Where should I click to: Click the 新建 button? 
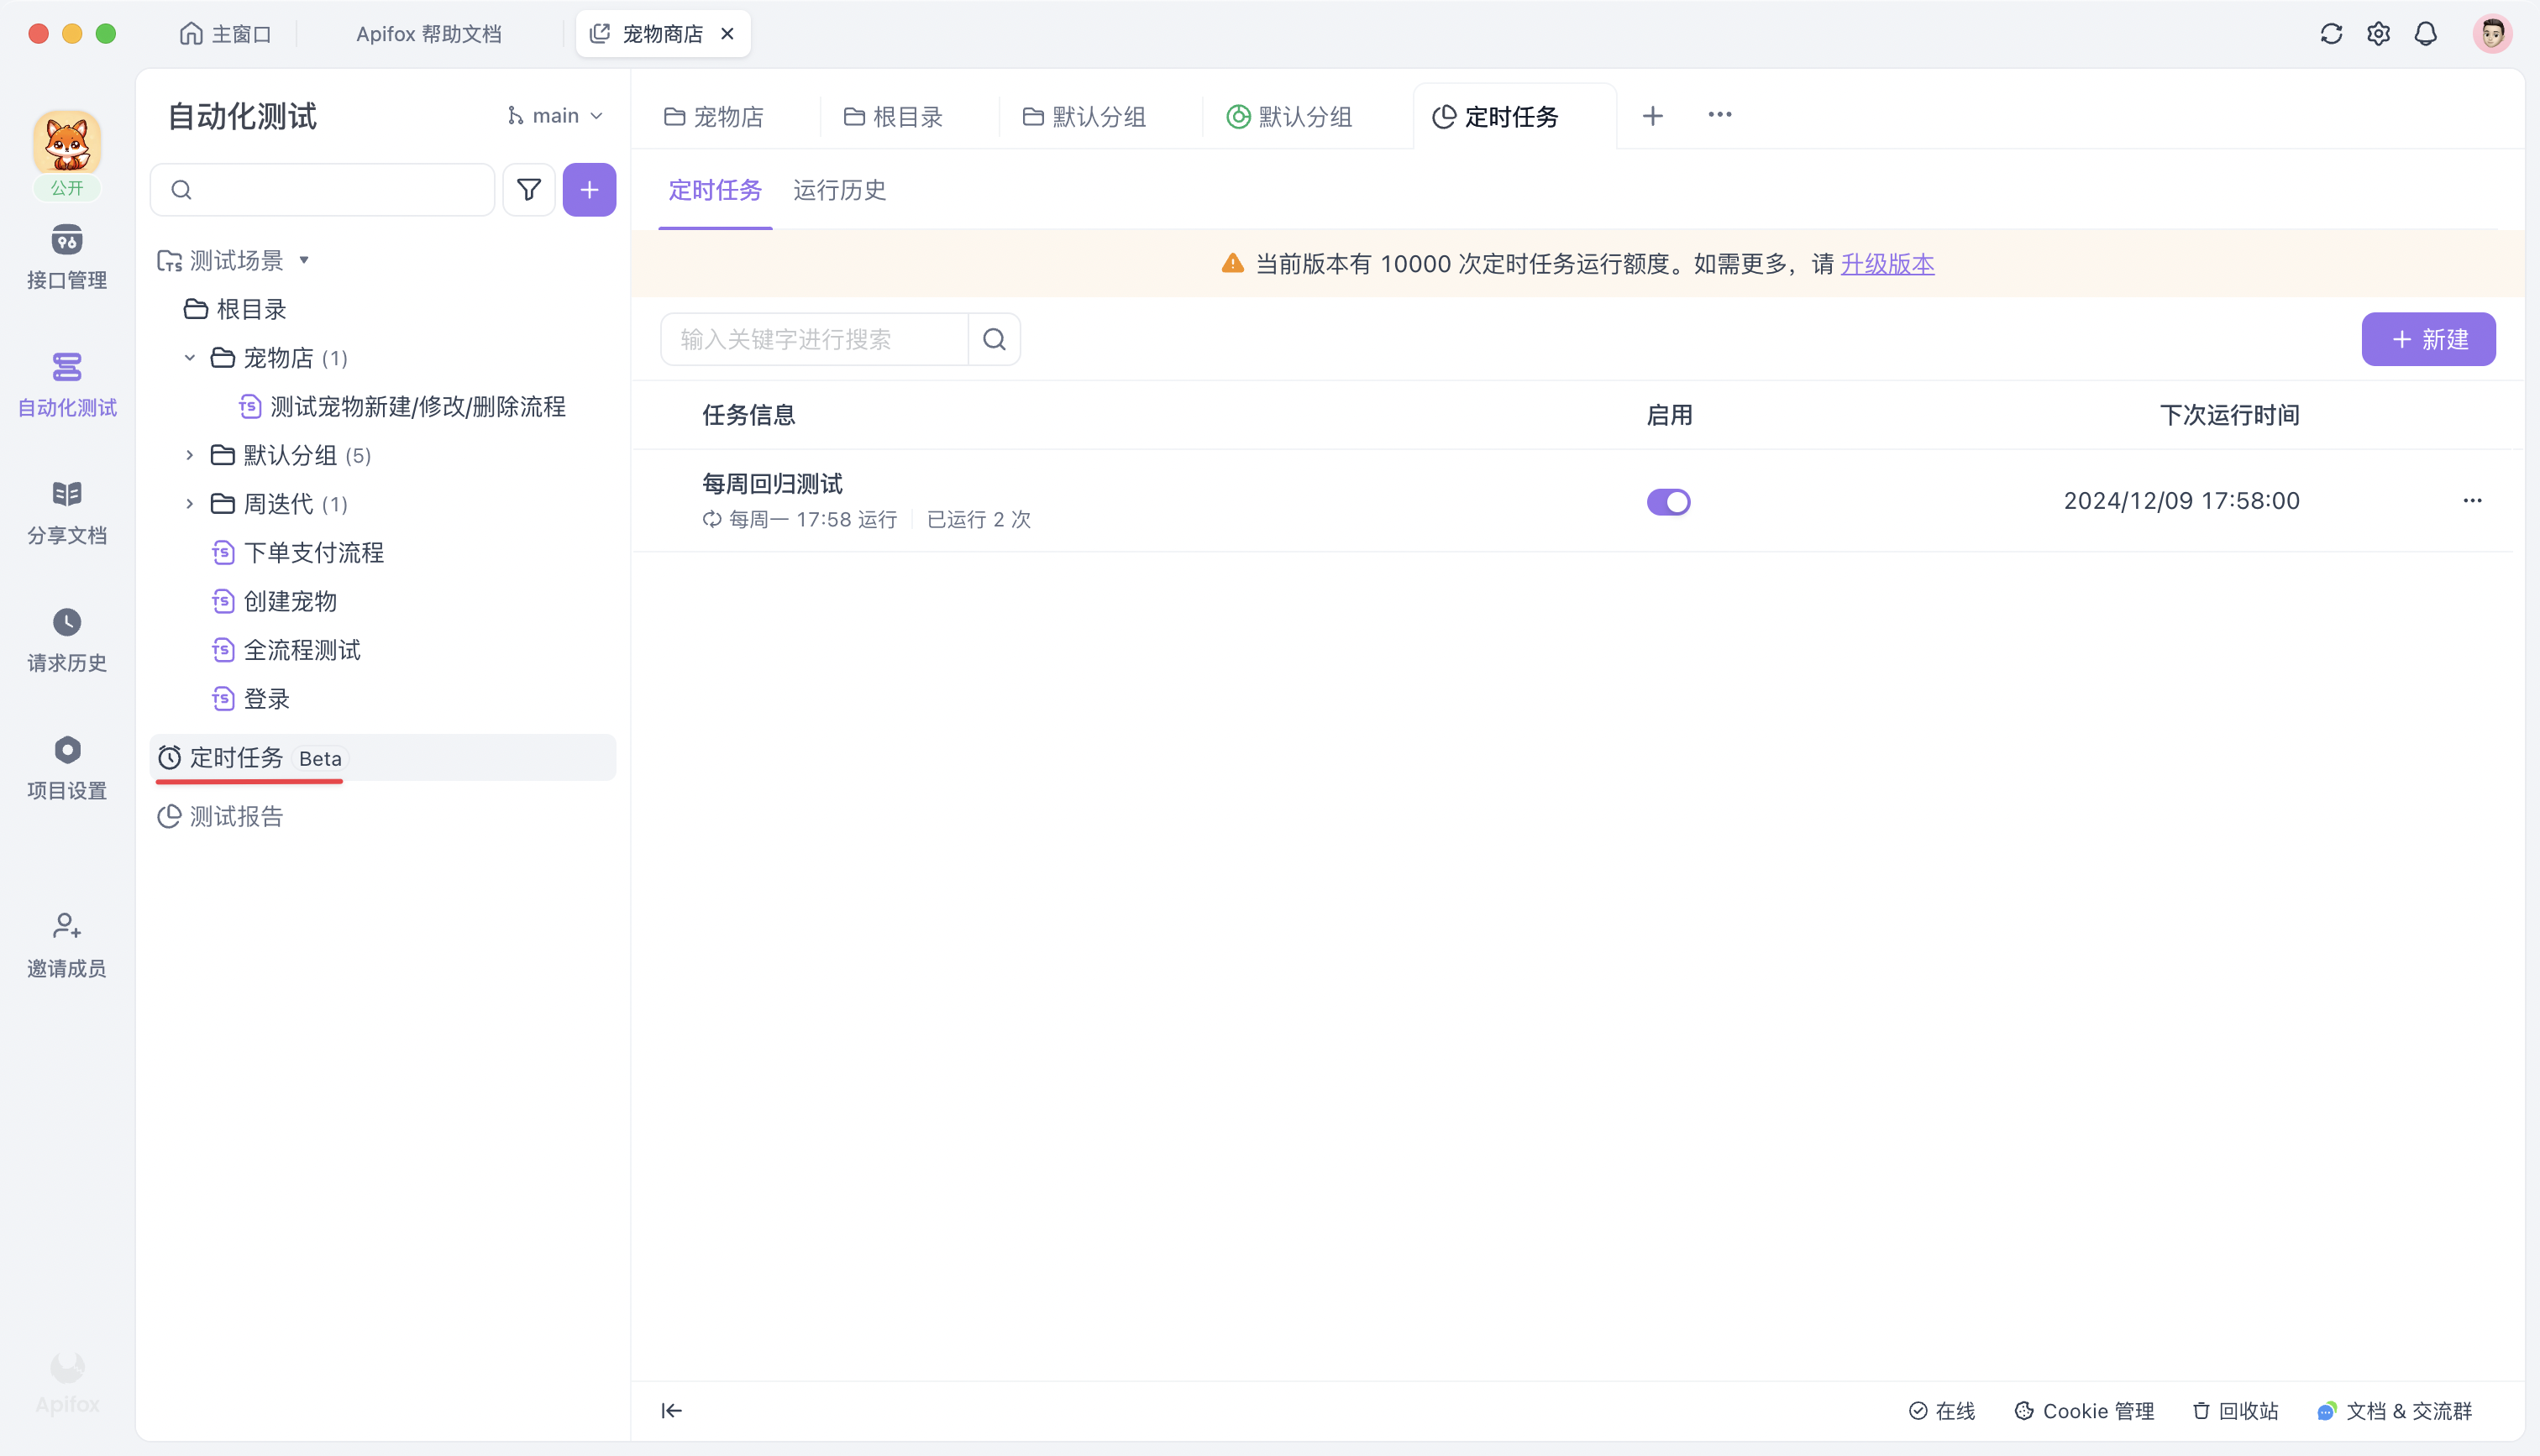[2428, 339]
